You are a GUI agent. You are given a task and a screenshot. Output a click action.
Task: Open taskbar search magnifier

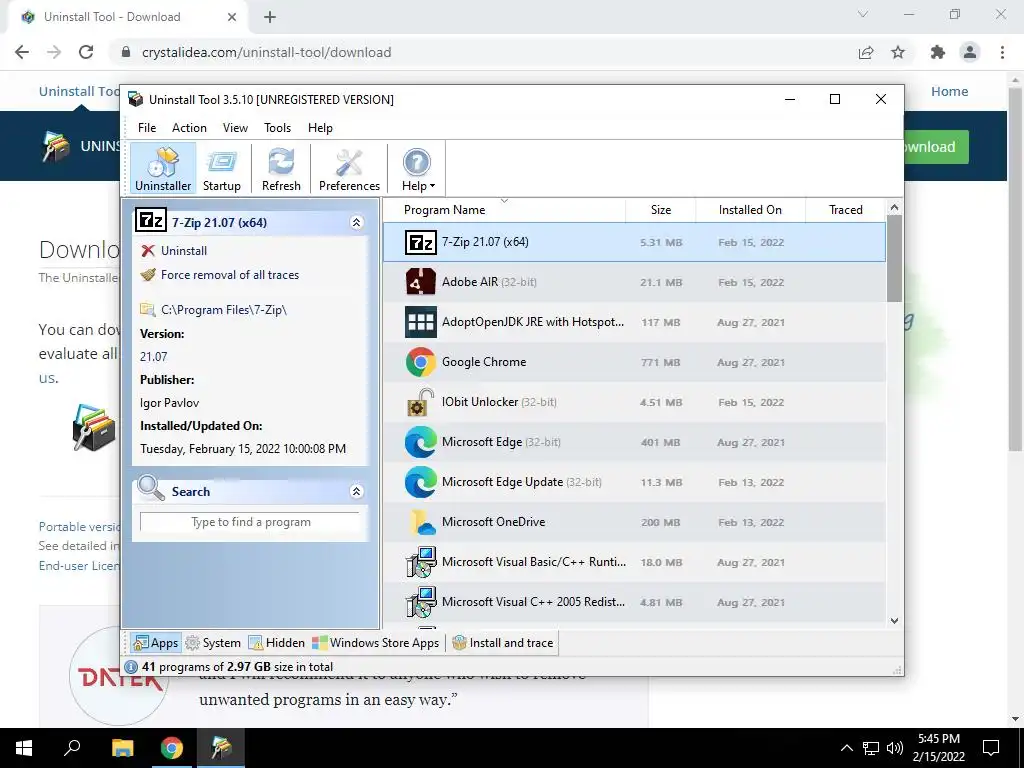[72, 748]
